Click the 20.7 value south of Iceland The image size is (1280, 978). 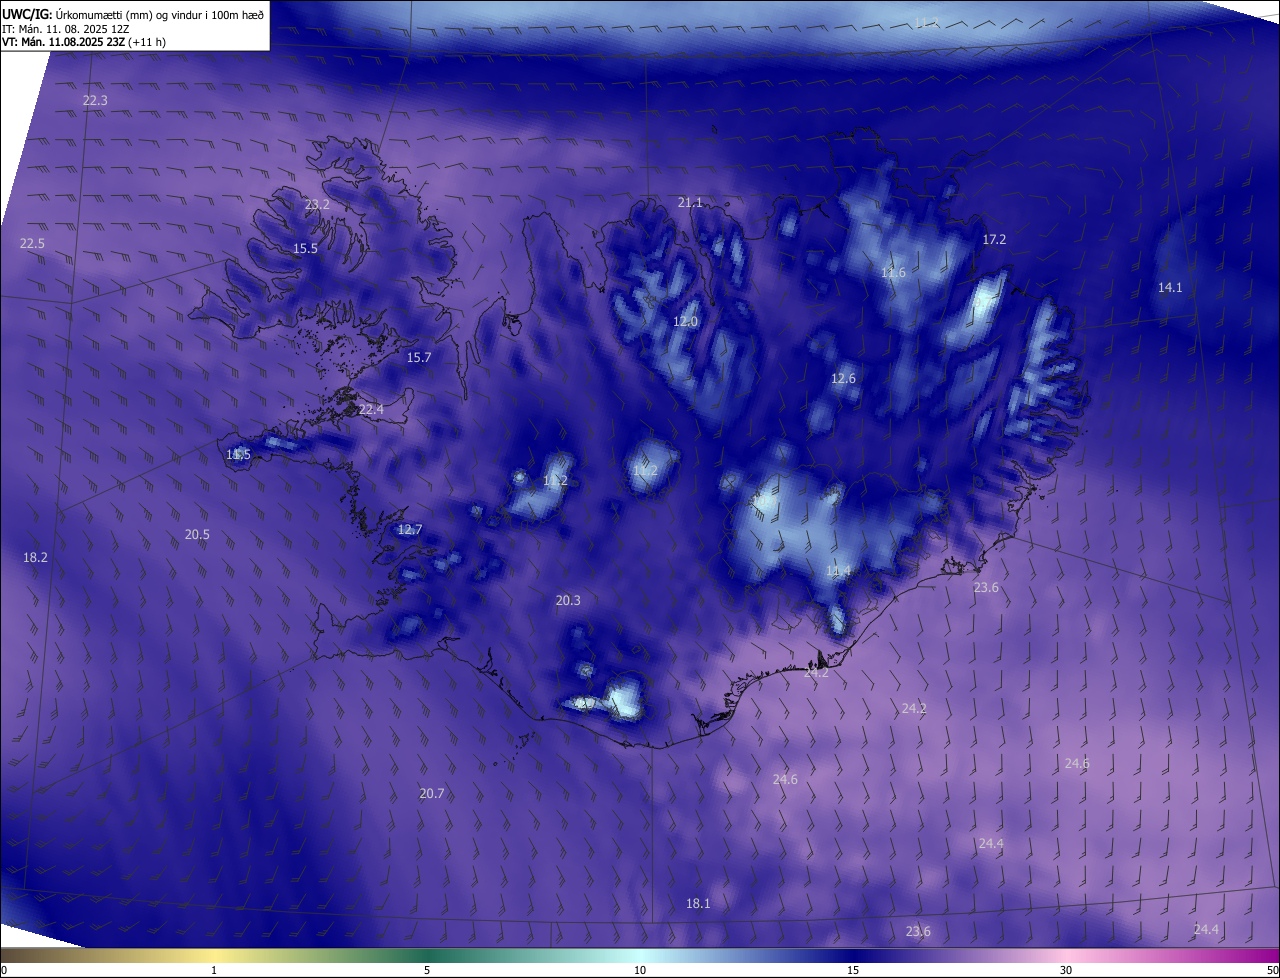432,794
